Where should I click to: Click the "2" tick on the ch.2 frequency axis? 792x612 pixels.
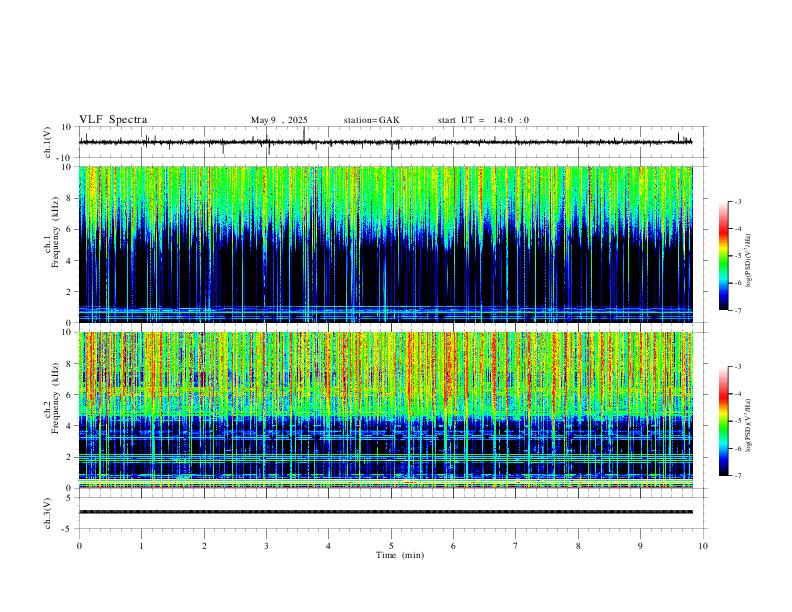click(70, 457)
